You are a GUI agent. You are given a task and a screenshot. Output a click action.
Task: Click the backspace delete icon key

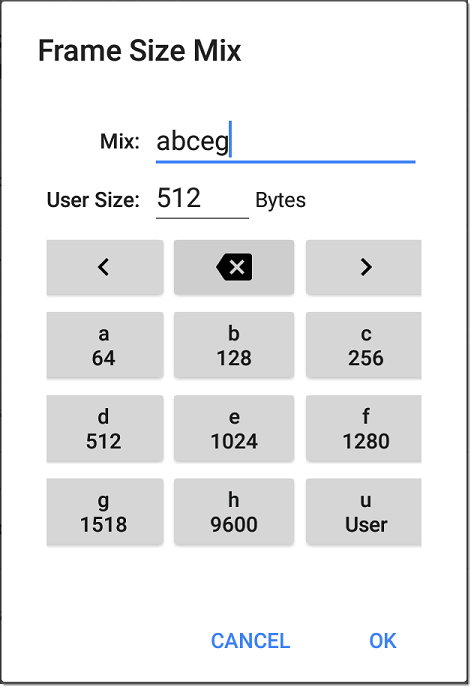[234, 267]
